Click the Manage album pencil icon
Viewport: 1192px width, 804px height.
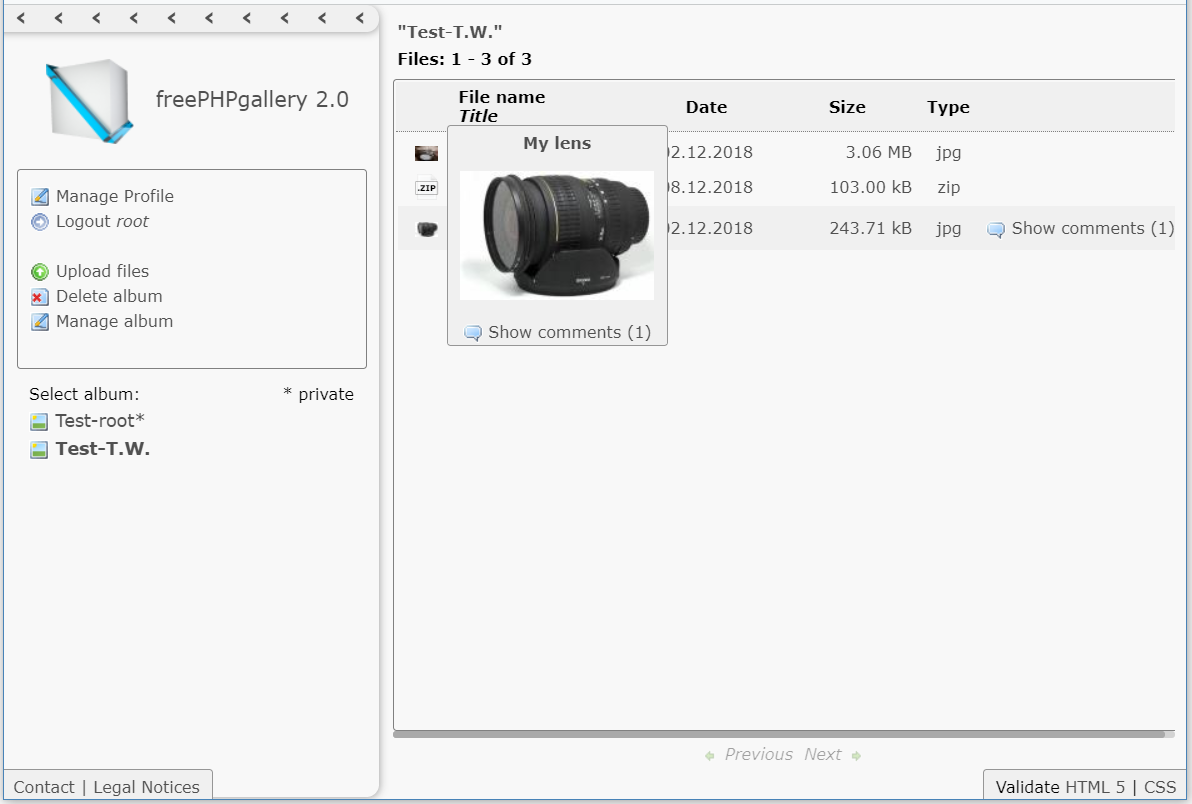[40, 321]
